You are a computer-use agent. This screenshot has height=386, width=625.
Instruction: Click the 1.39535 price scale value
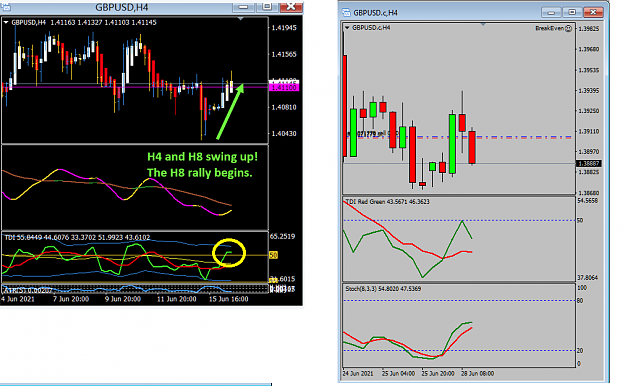click(589, 70)
